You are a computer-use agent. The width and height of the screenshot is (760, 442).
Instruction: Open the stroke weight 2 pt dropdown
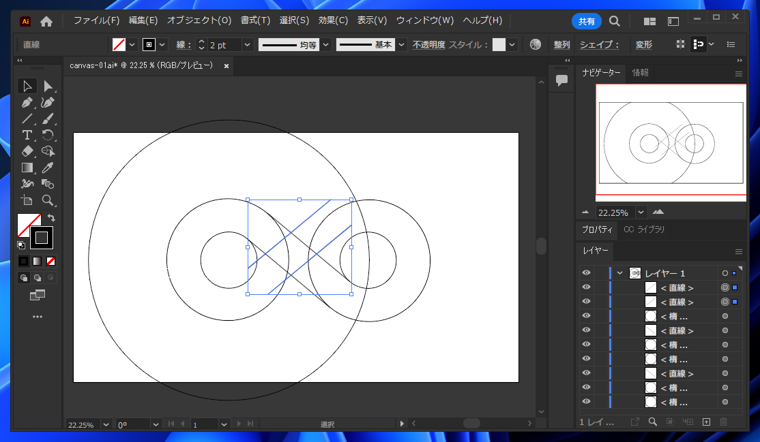point(248,45)
